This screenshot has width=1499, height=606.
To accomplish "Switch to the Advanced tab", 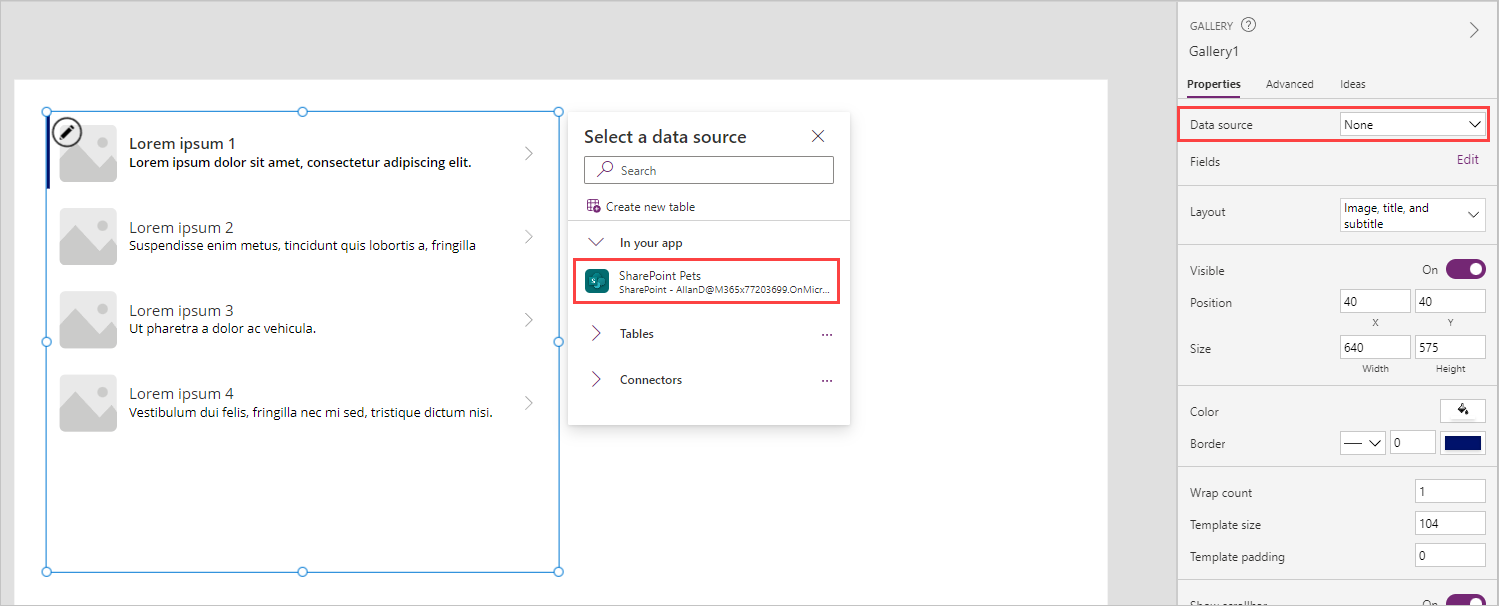I will 1289,84.
